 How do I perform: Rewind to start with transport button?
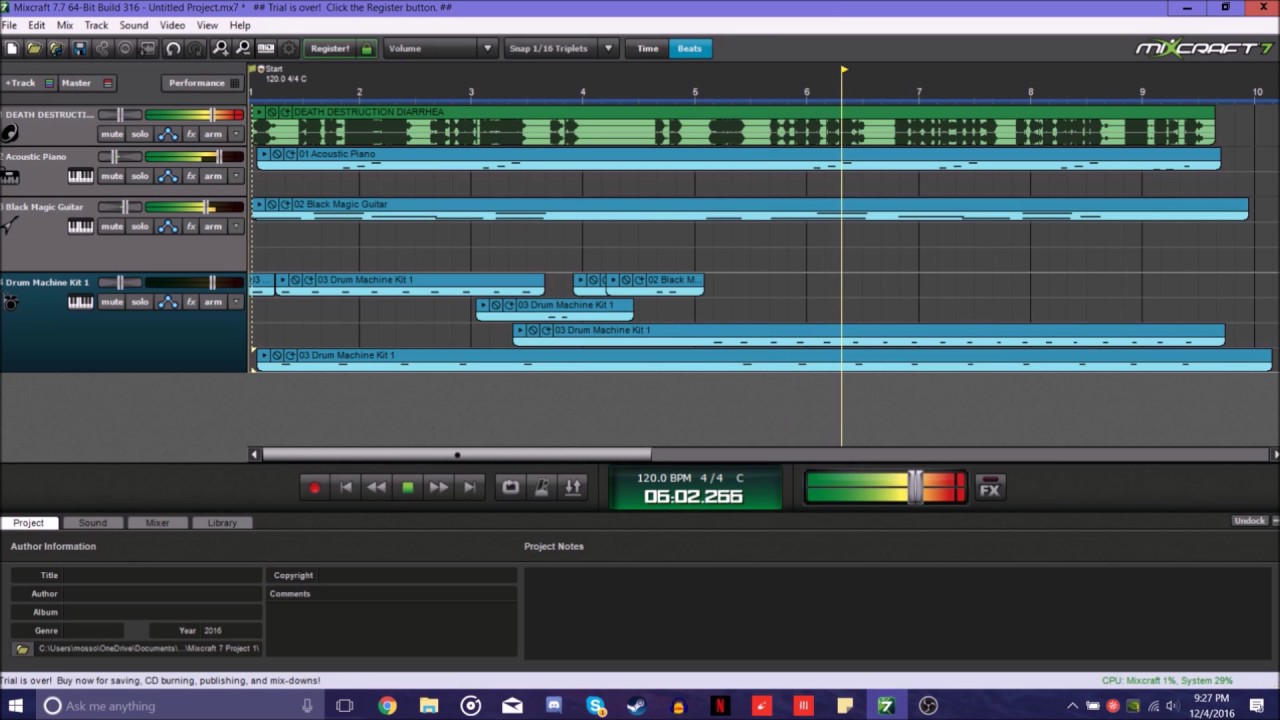[x=346, y=487]
